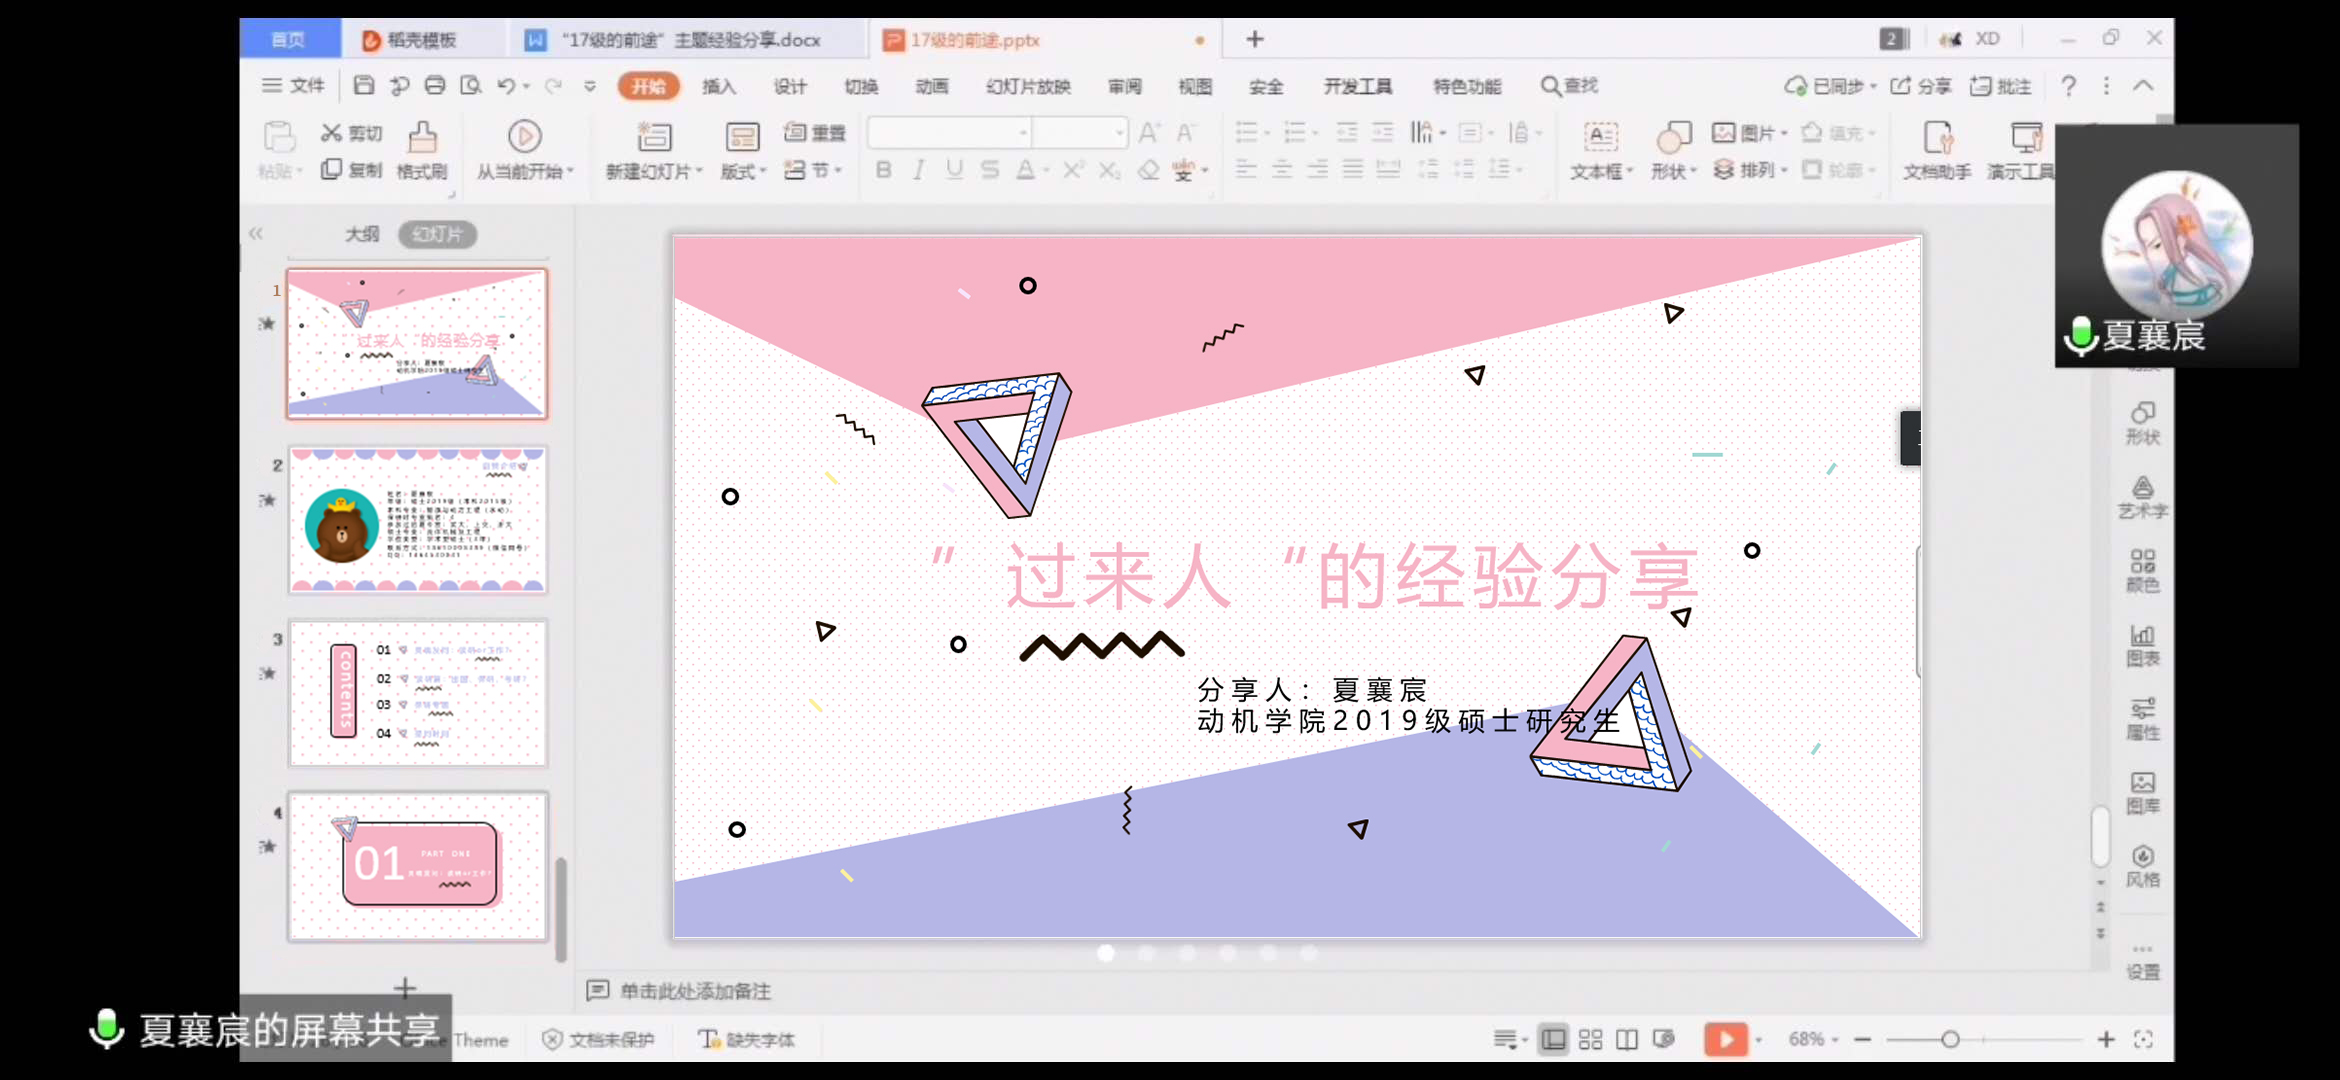Open the 68% zoom level dropdown
This screenshot has width=2340, height=1080.
coord(1814,1040)
